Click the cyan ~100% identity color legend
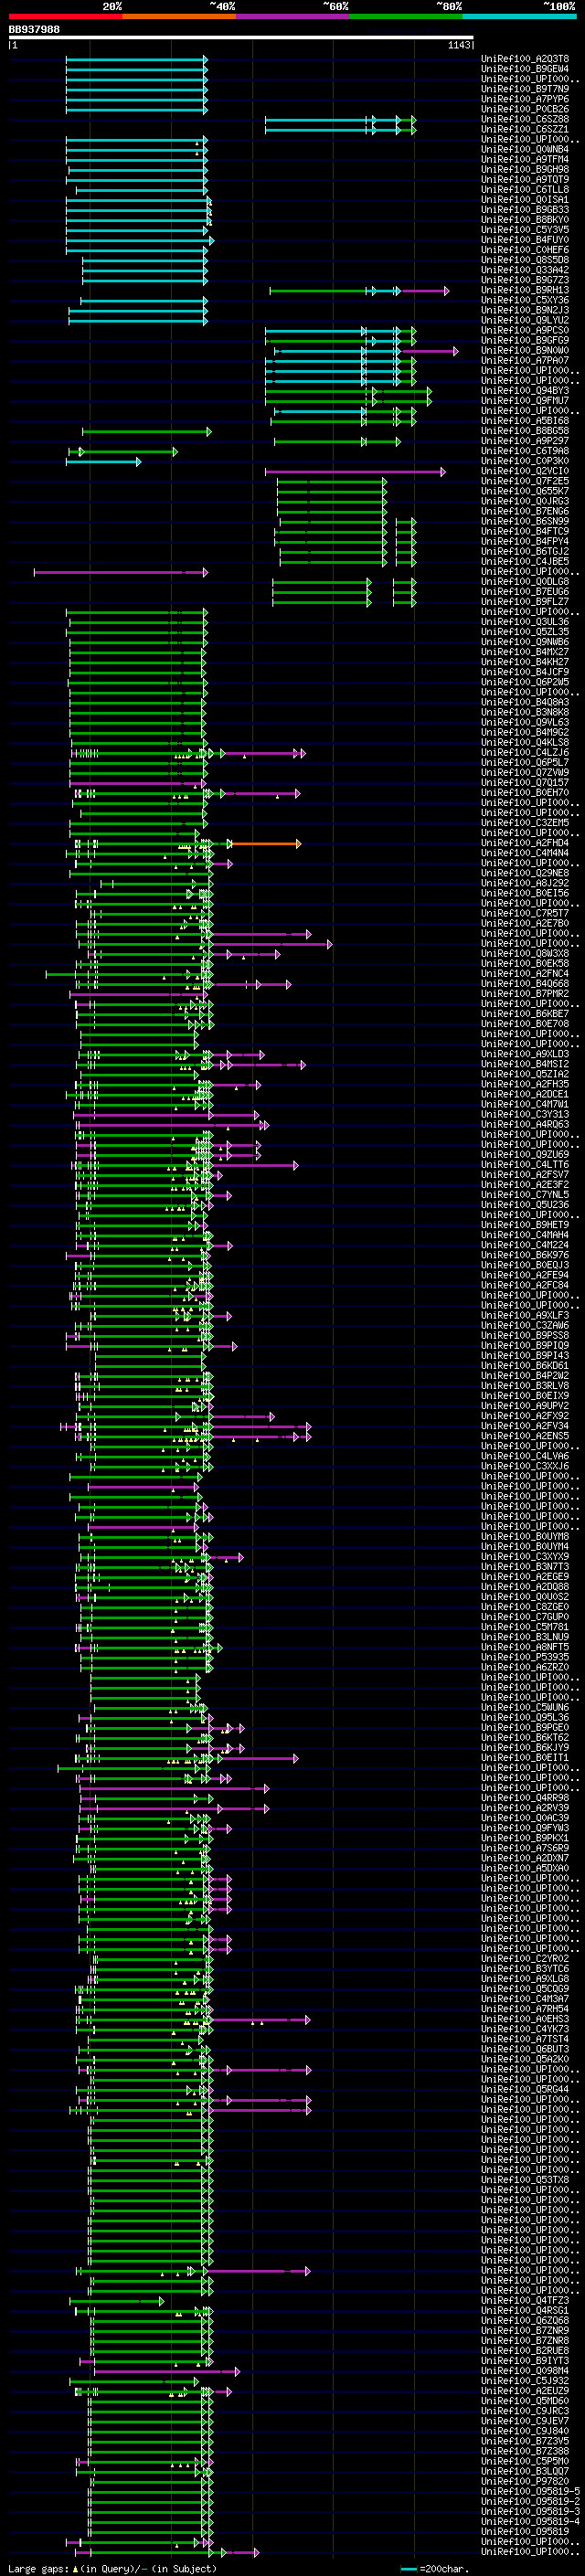 pyautogui.click(x=519, y=16)
